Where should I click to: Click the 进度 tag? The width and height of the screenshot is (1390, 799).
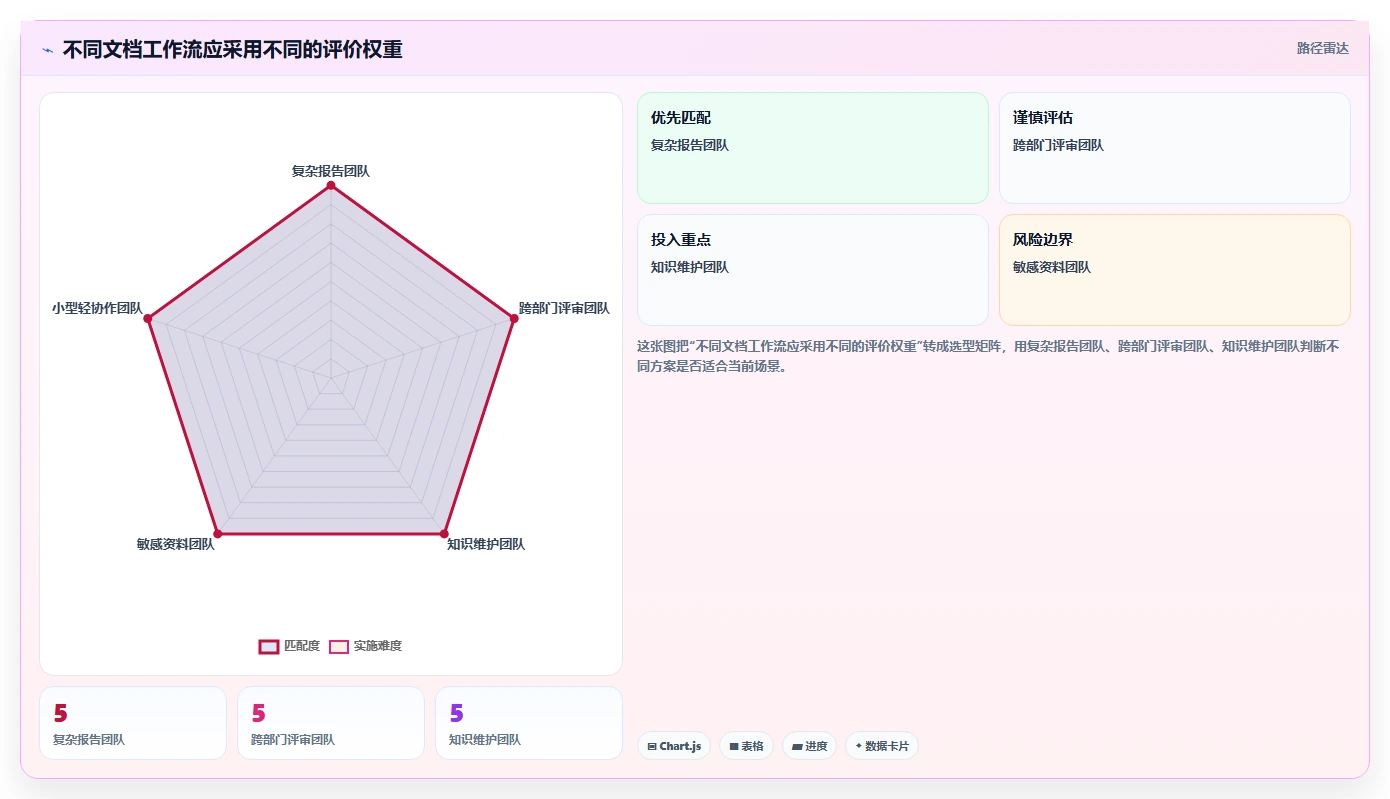[x=809, y=746]
